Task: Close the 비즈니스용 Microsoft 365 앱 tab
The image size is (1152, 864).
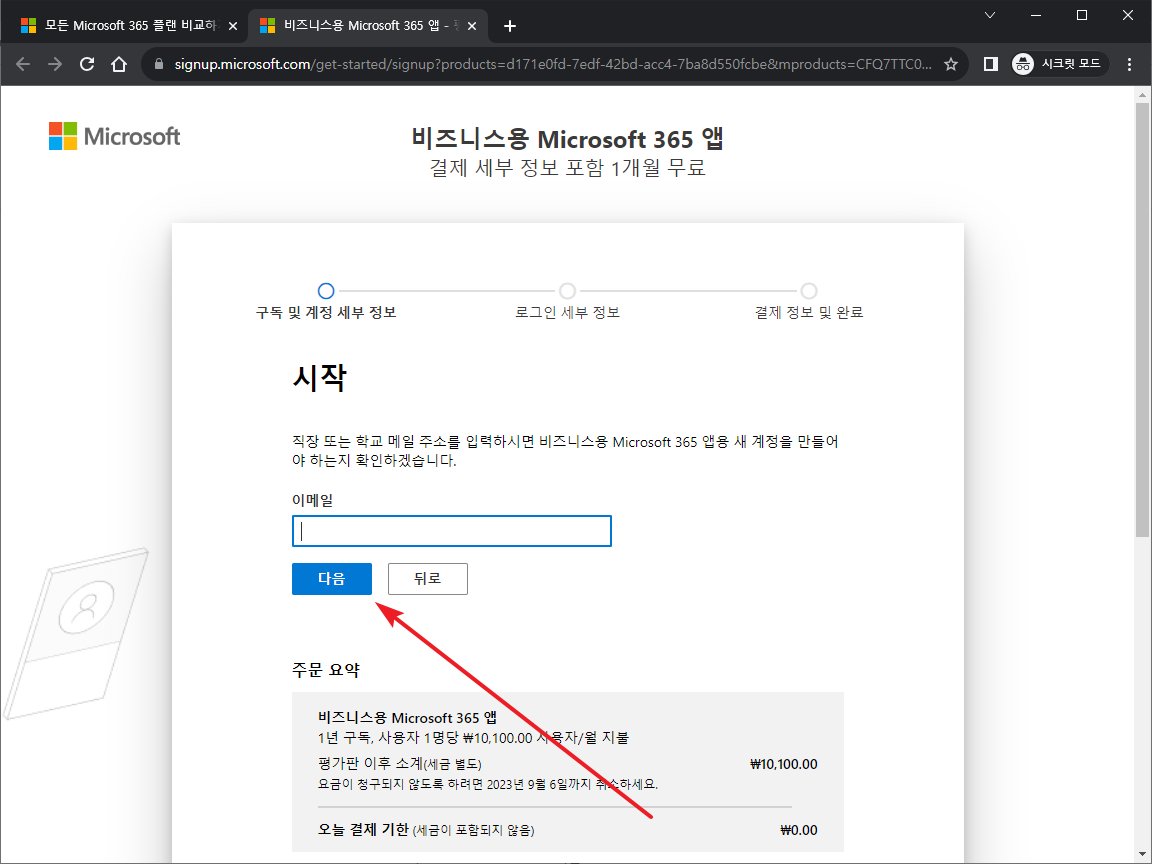Action: point(472,26)
